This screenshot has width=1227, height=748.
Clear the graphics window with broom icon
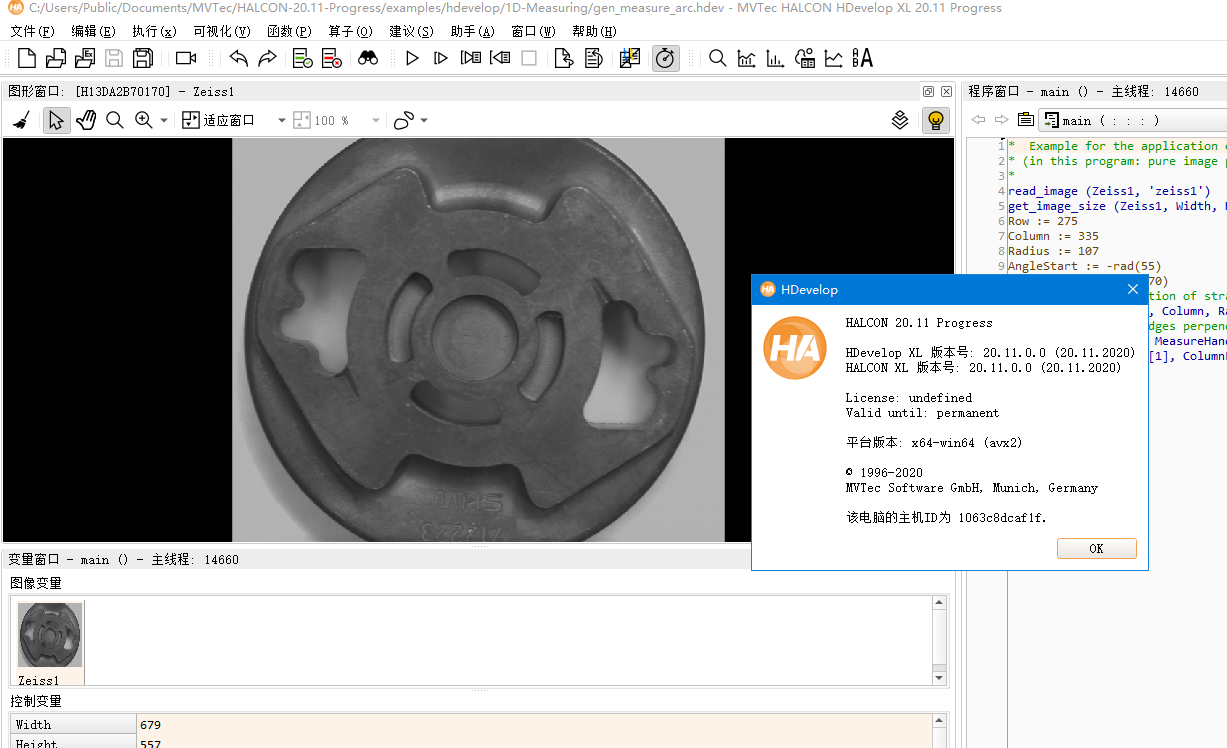pyautogui.click(x=21, y=120)
